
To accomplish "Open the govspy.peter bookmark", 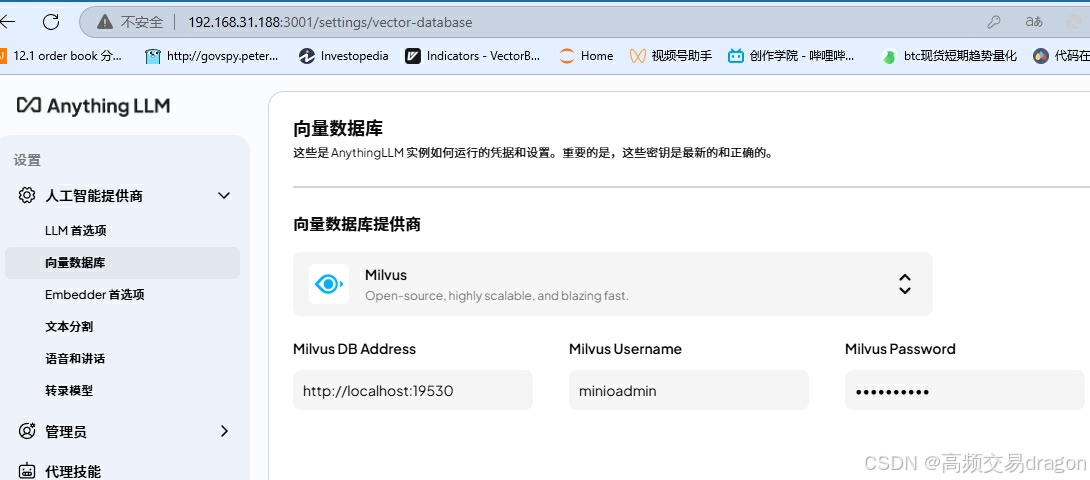I will (x=212, y=56).
